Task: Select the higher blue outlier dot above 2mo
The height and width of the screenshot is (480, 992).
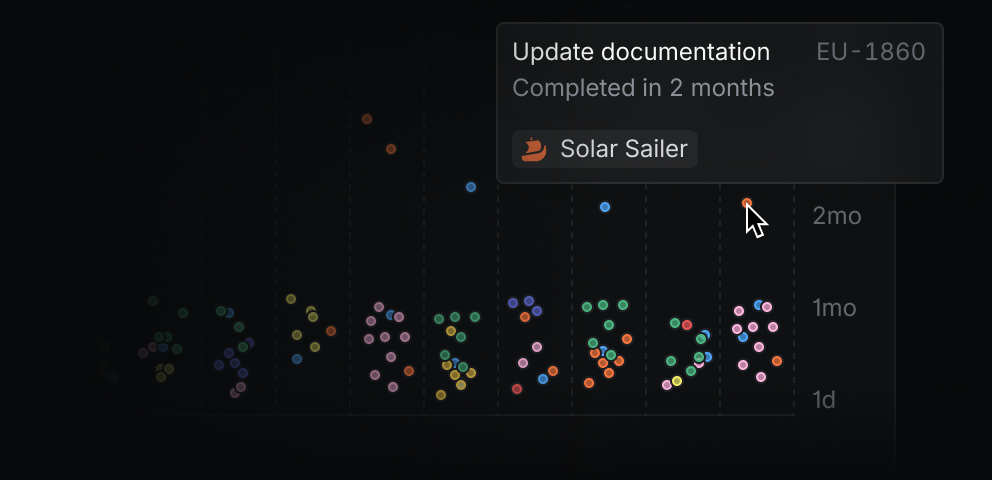Action: pyautogui.click(x=471, y=187)
